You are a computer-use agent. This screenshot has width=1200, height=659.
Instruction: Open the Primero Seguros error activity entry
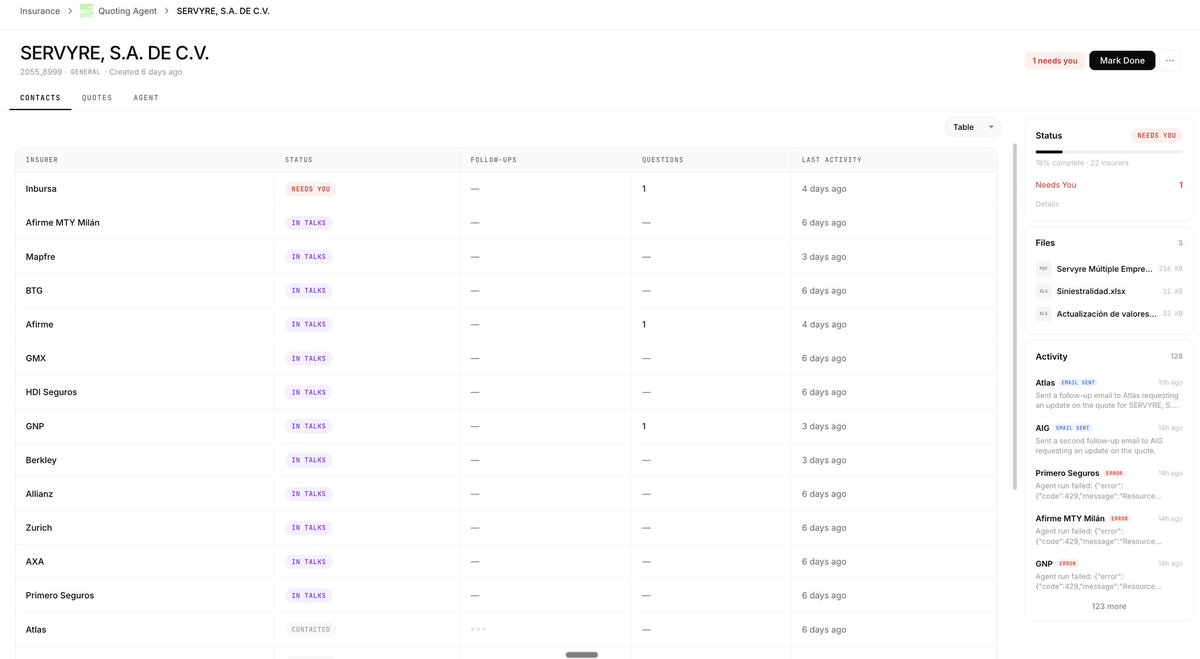[1109, 484]
